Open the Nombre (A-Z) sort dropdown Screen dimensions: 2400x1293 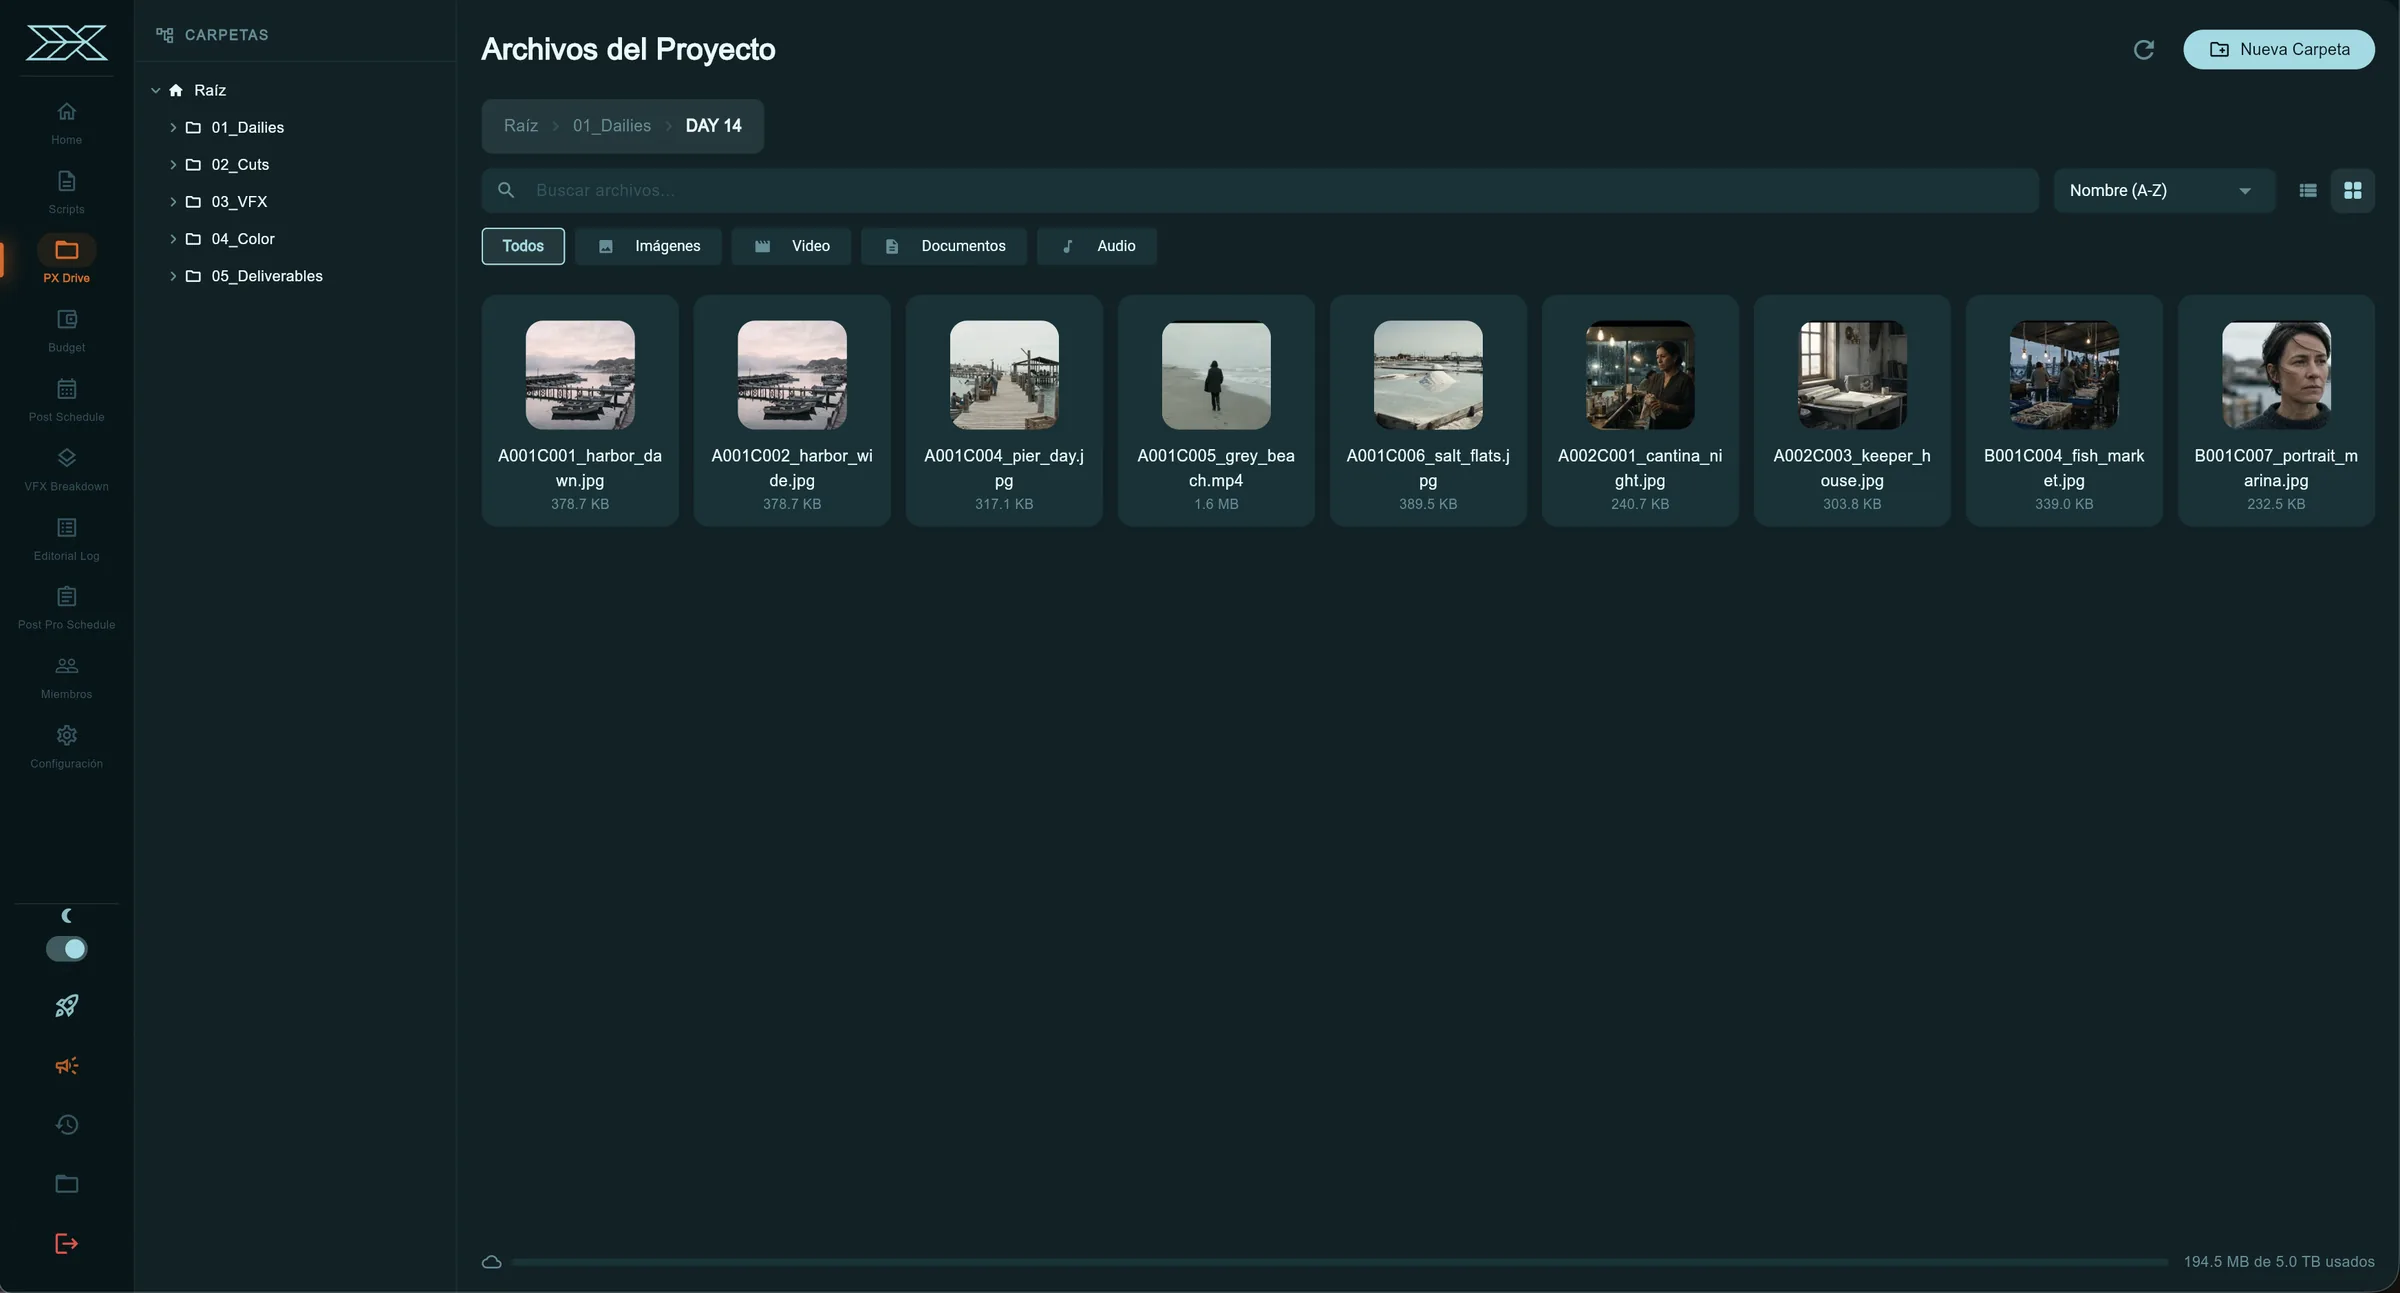[2163, 190]
